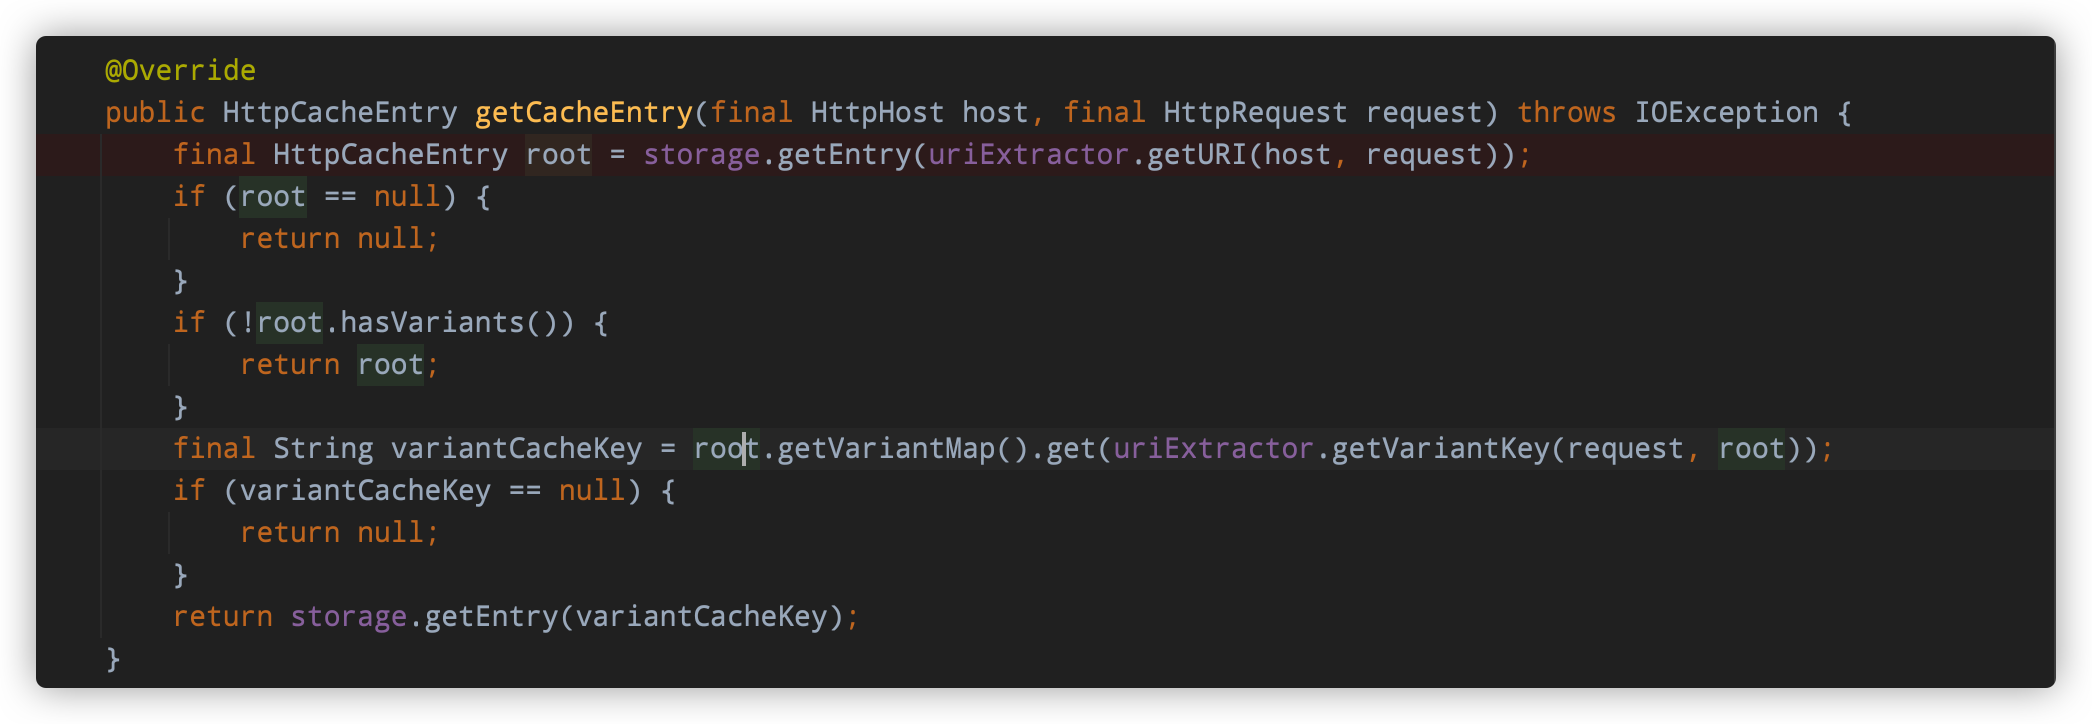Click the throws keyword
Screen dimensions: 2092x724
pos(1567,112)
